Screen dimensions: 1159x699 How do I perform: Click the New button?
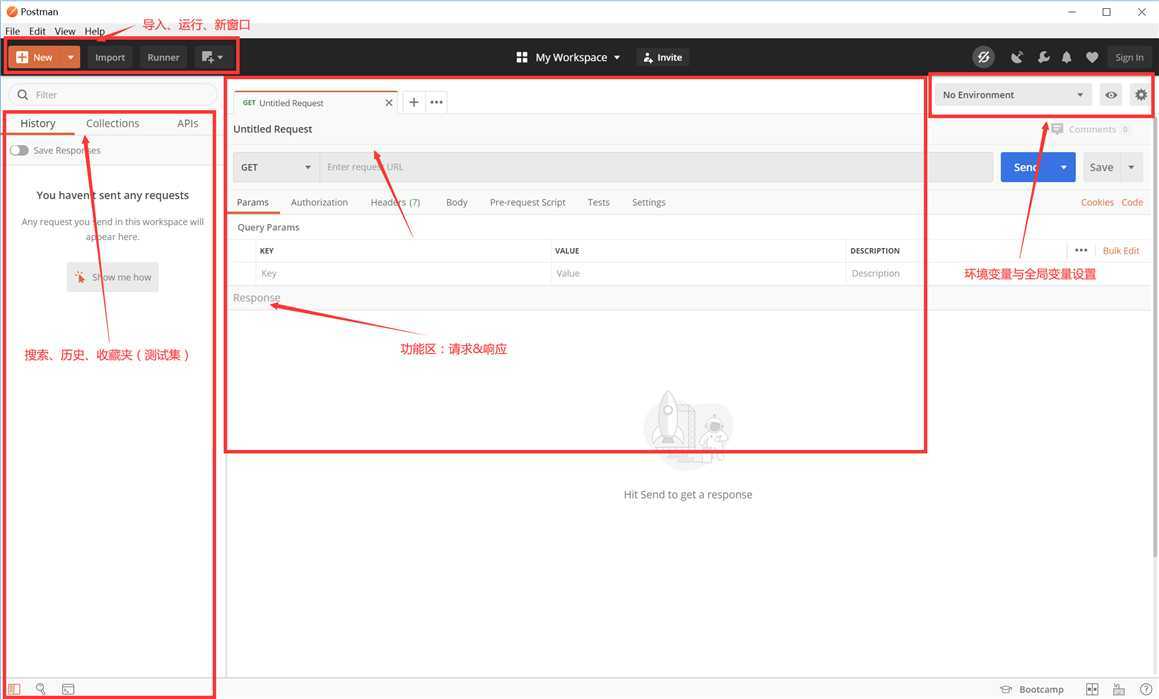click(x=35, y=57)
